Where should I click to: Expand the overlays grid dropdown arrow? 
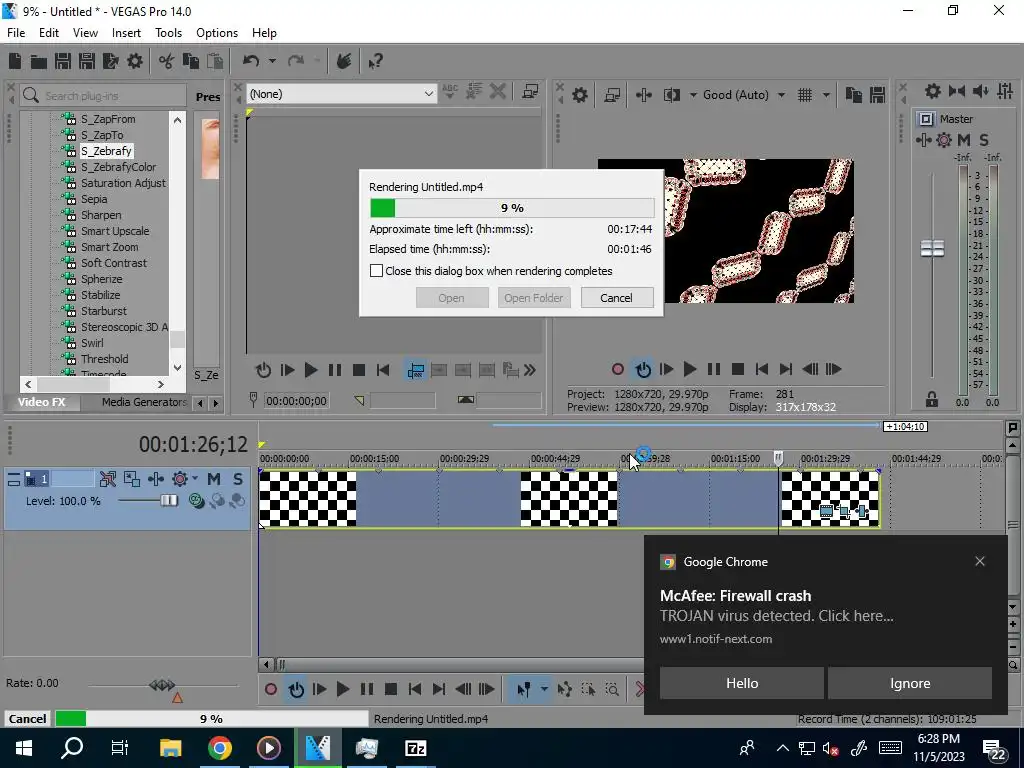pos(825,95)
